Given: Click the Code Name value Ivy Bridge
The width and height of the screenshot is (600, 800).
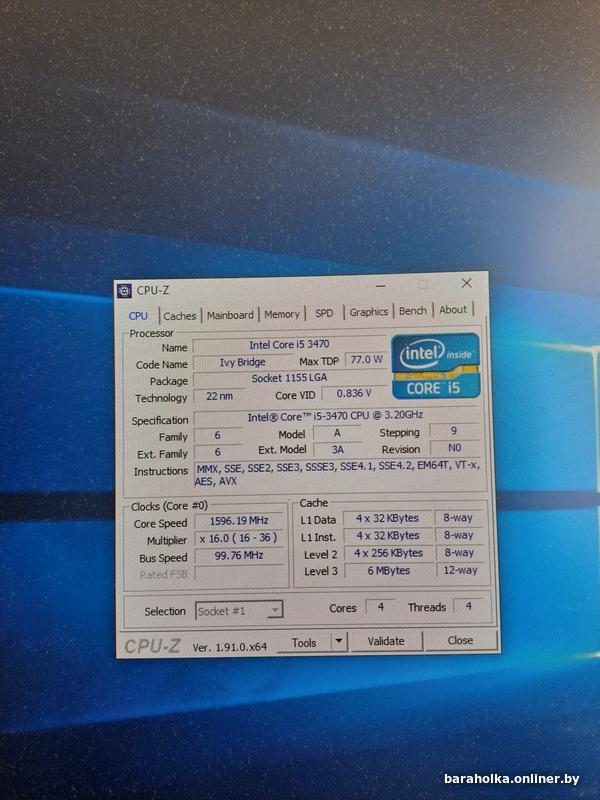Looking at the screenshot, I should pyautogui.click(x=242, y=362).
